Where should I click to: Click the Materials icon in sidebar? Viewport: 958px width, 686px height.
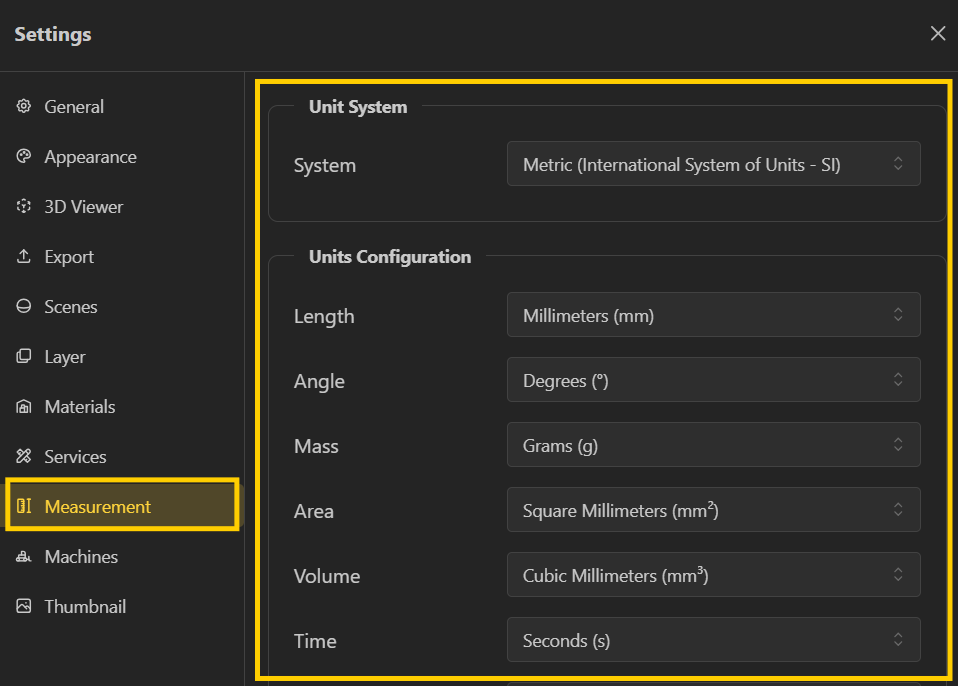click(24, 407)
